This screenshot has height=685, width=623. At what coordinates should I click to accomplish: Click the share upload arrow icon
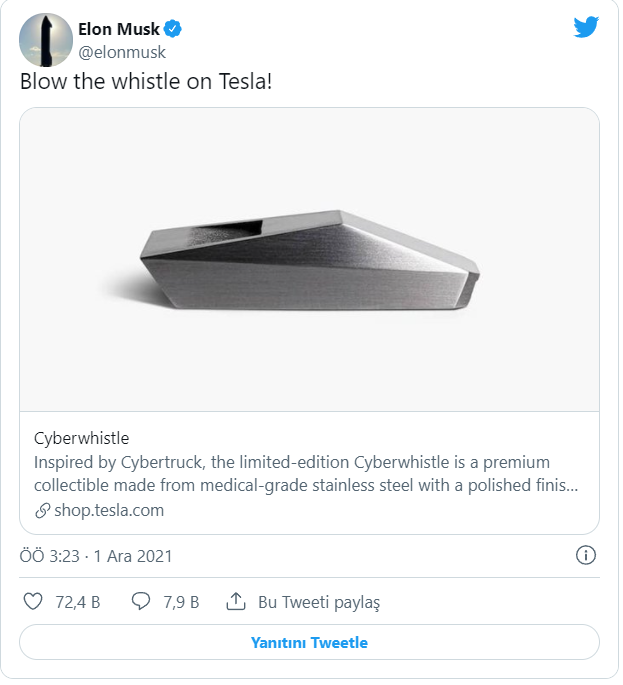(x=236, y=602)
